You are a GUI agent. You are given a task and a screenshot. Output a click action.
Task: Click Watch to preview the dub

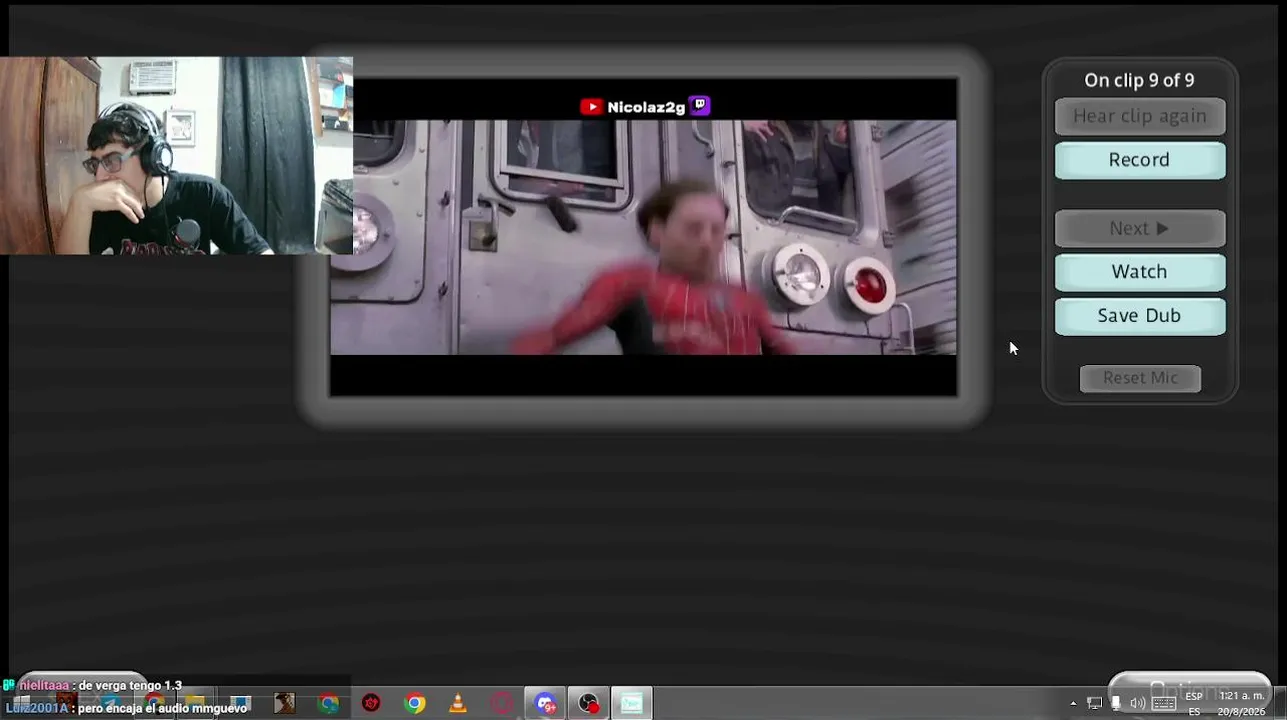tap(1139, 272)
